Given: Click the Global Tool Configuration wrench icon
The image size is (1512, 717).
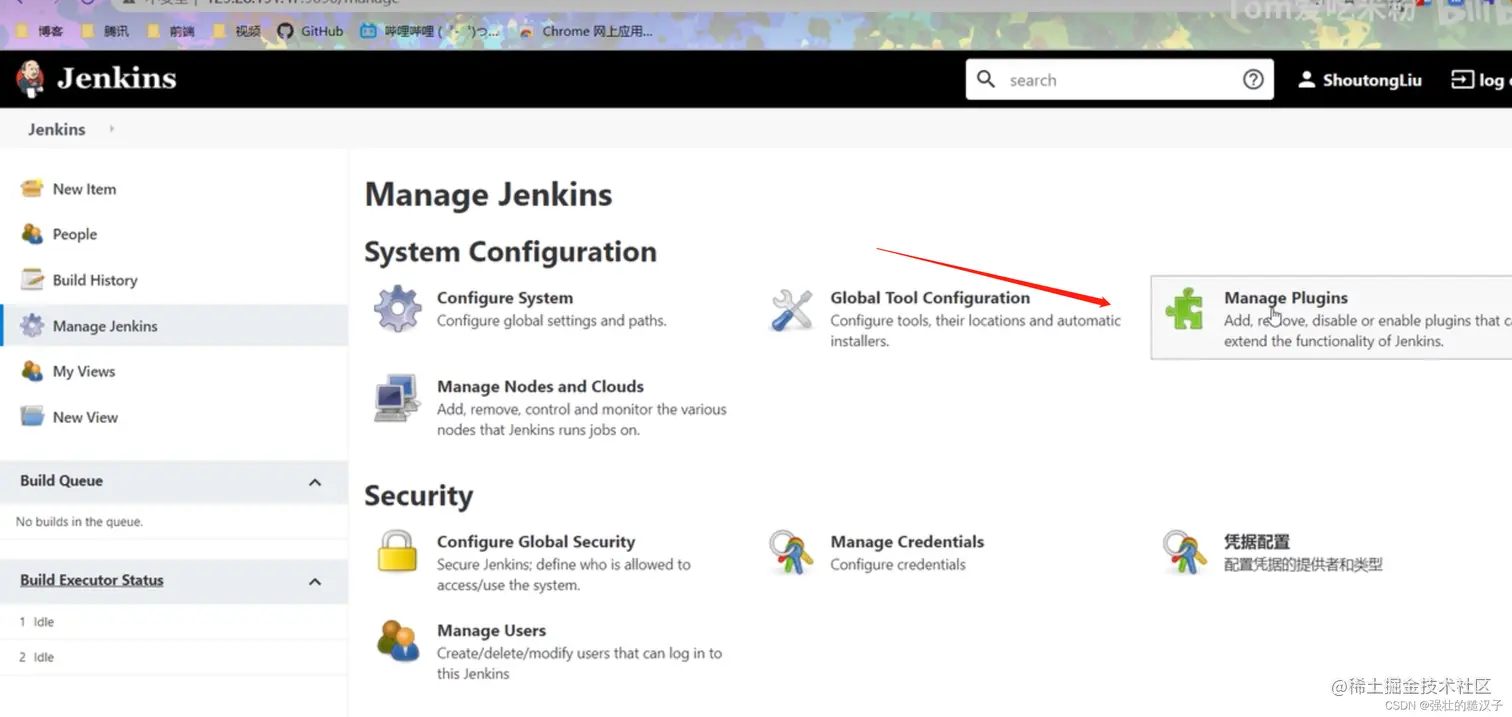Looking at the screenshot, I should pos(792,309).
